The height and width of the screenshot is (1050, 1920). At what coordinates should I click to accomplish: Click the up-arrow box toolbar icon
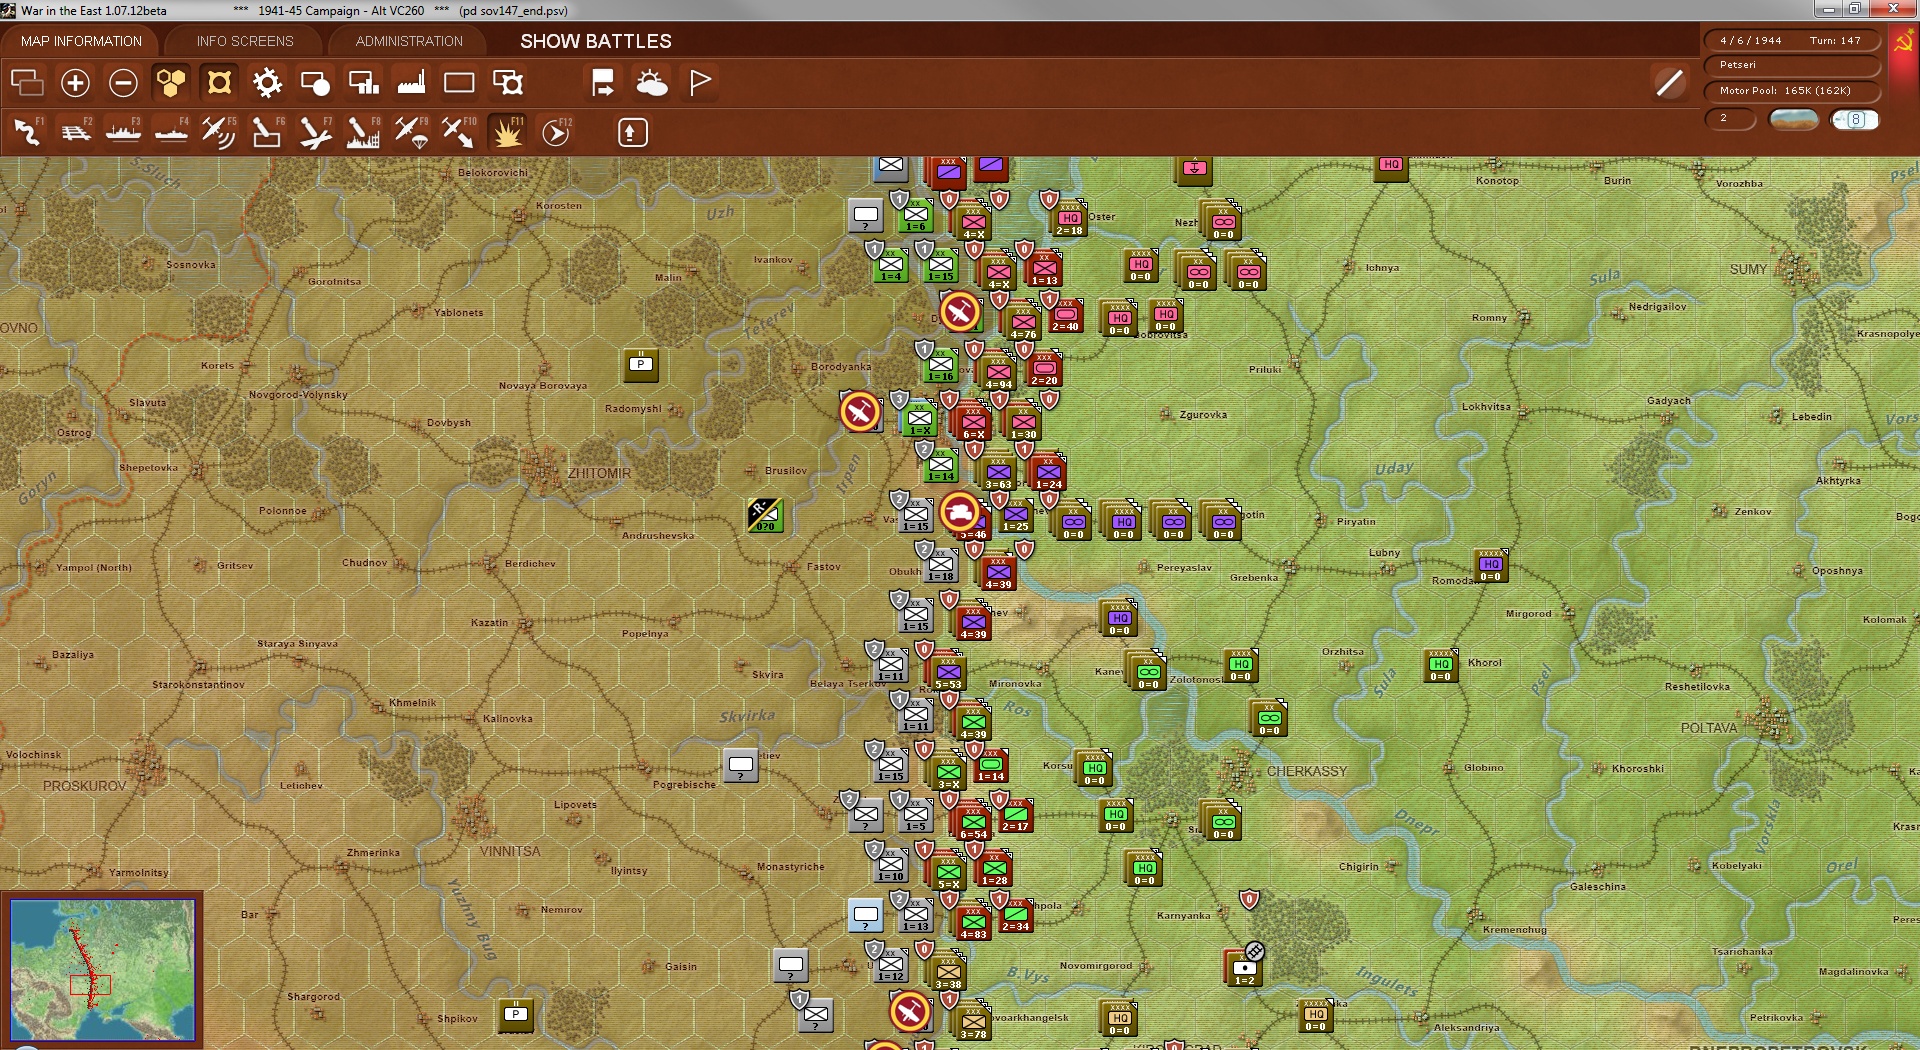(x=632, y=132)
